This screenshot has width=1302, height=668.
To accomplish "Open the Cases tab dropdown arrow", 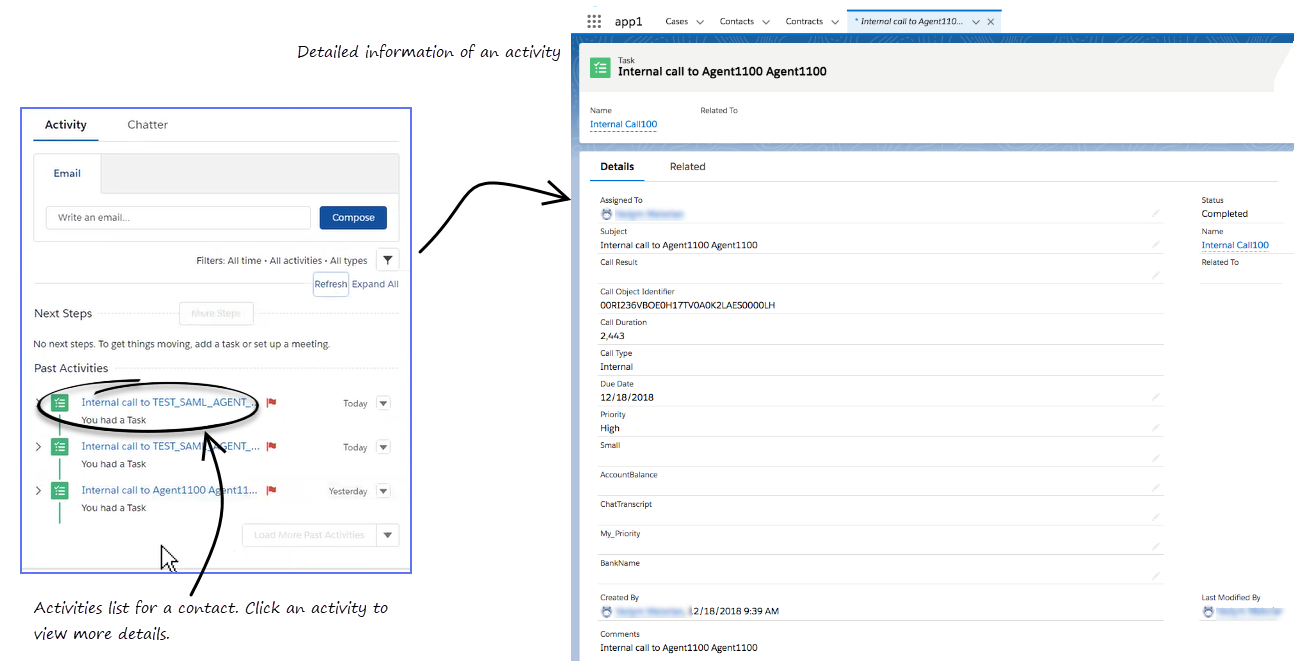I will pos(700,22).
